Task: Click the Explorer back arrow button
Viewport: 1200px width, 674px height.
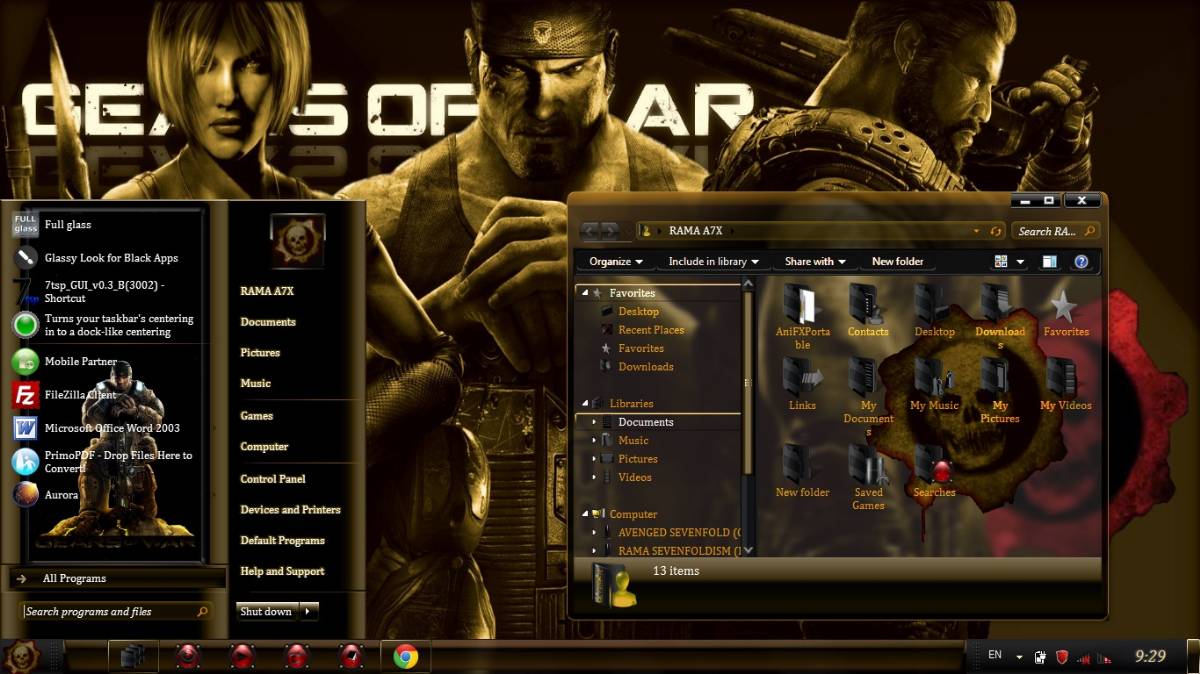Action: point(590,231)
